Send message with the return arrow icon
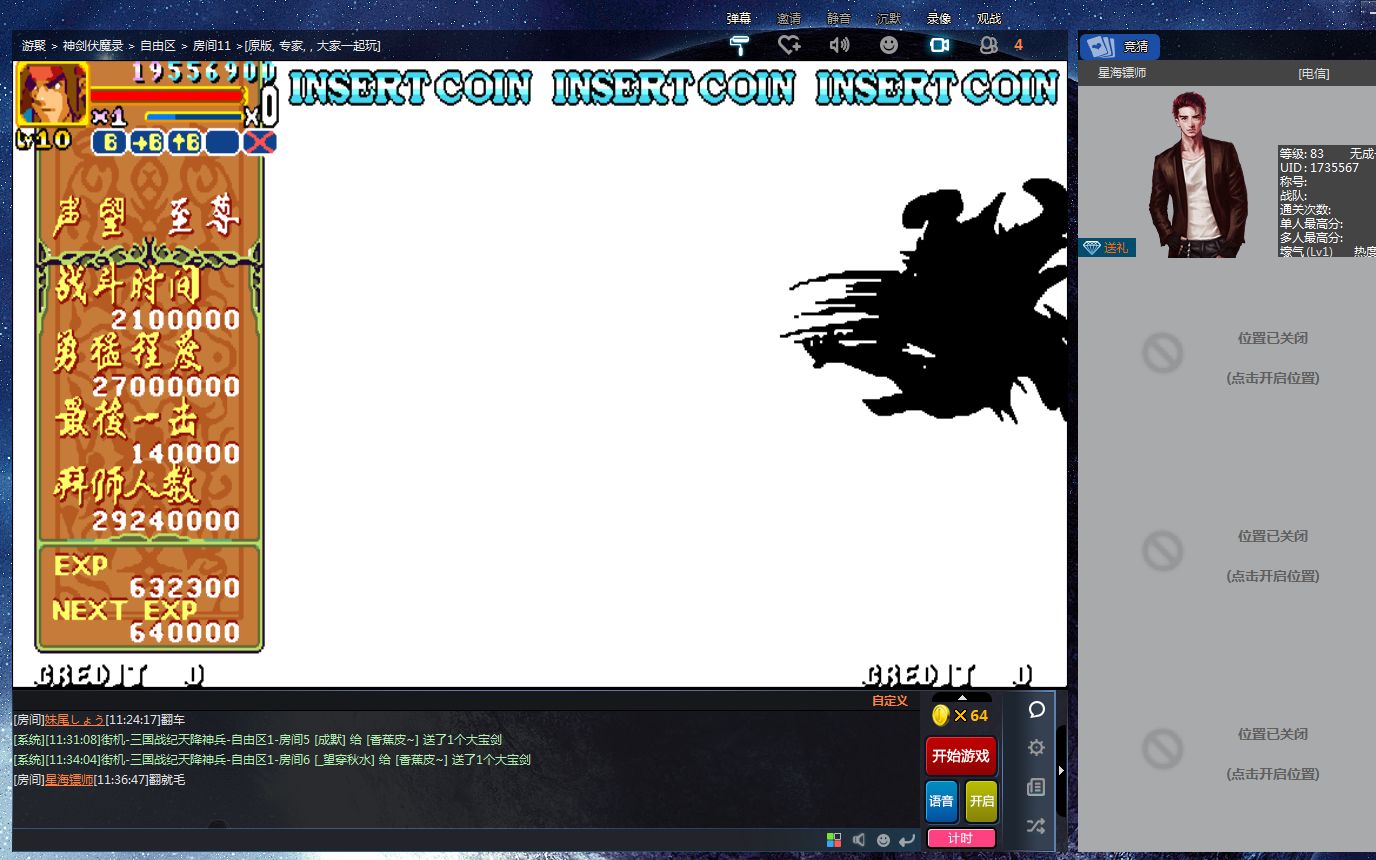 (x=907, y=840)
